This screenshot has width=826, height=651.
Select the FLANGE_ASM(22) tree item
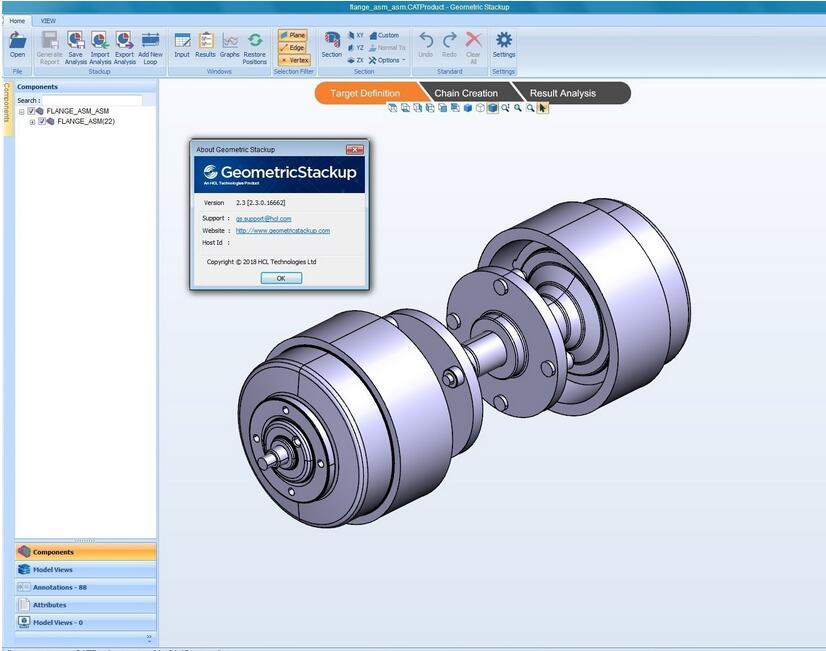point(86,121)
